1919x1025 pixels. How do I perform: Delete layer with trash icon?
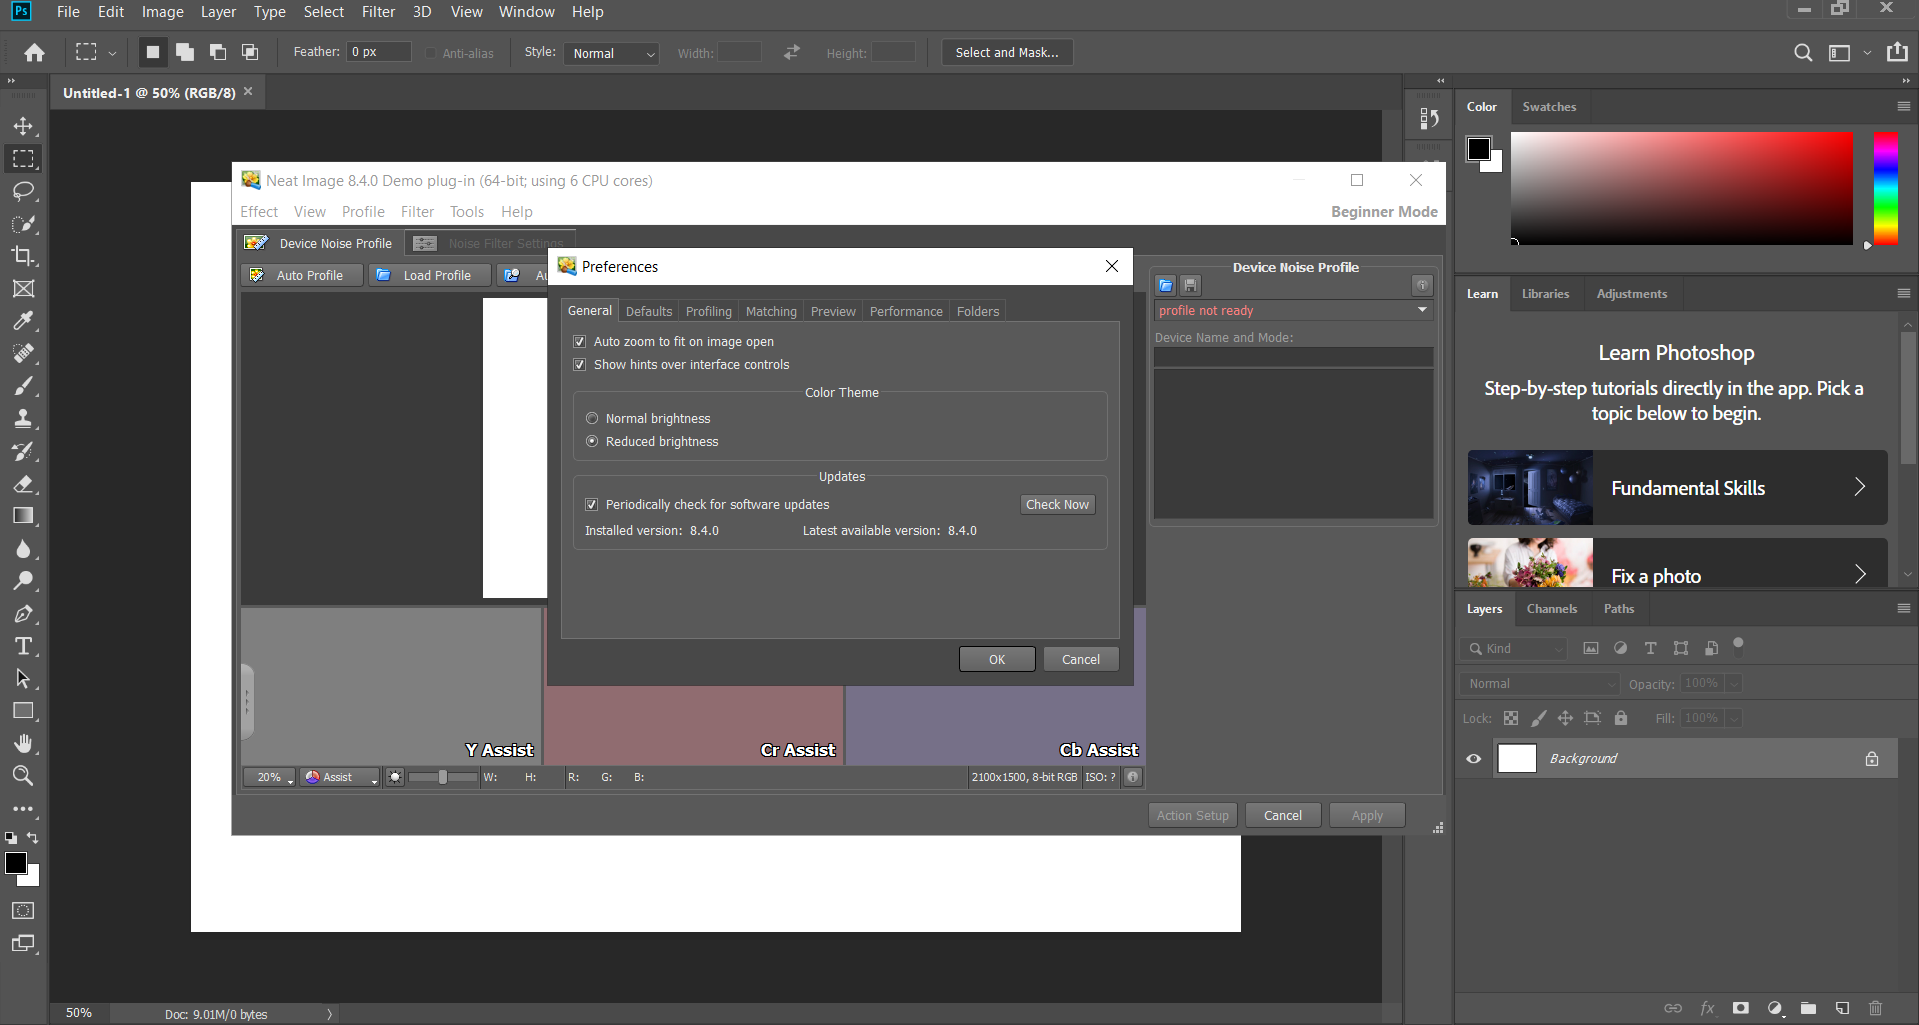click(1875, 1008)
